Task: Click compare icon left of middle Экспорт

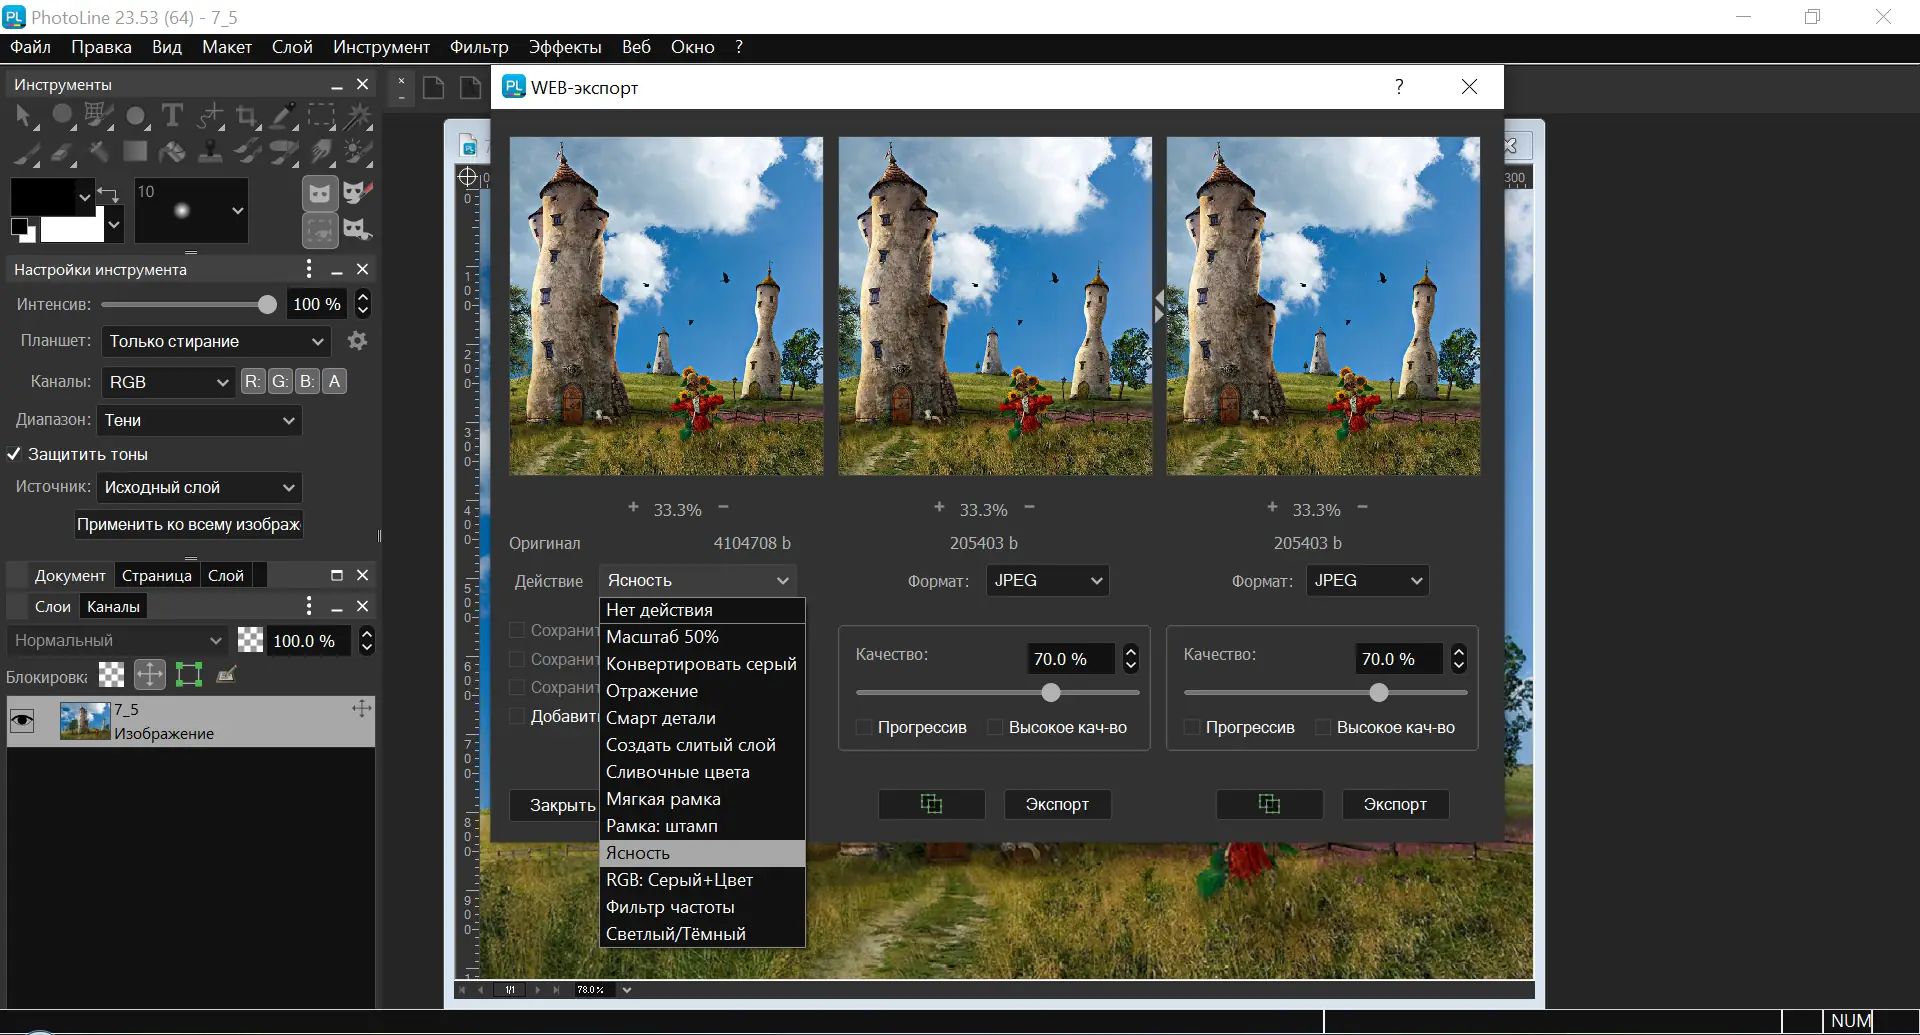Action: coord(931,804)
